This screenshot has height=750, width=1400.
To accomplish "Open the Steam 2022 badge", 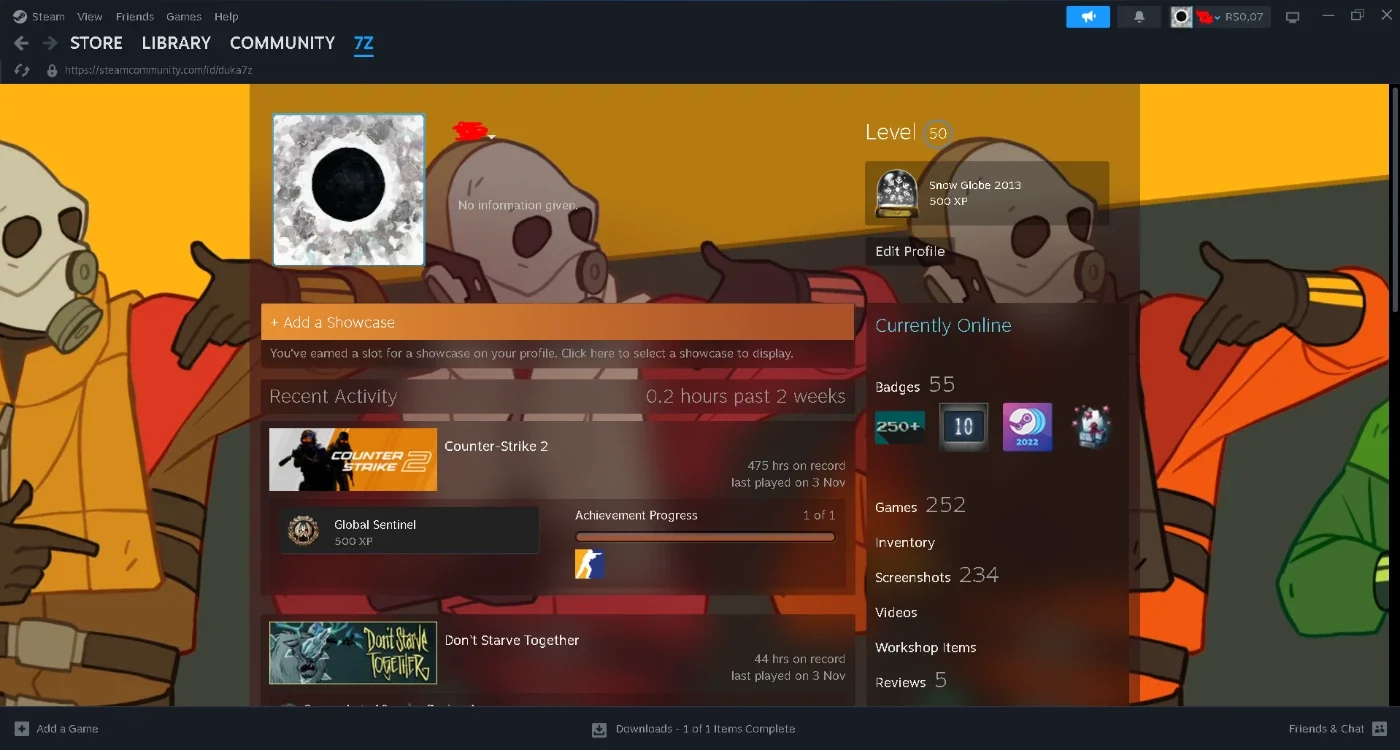I will coord(1027,427).
